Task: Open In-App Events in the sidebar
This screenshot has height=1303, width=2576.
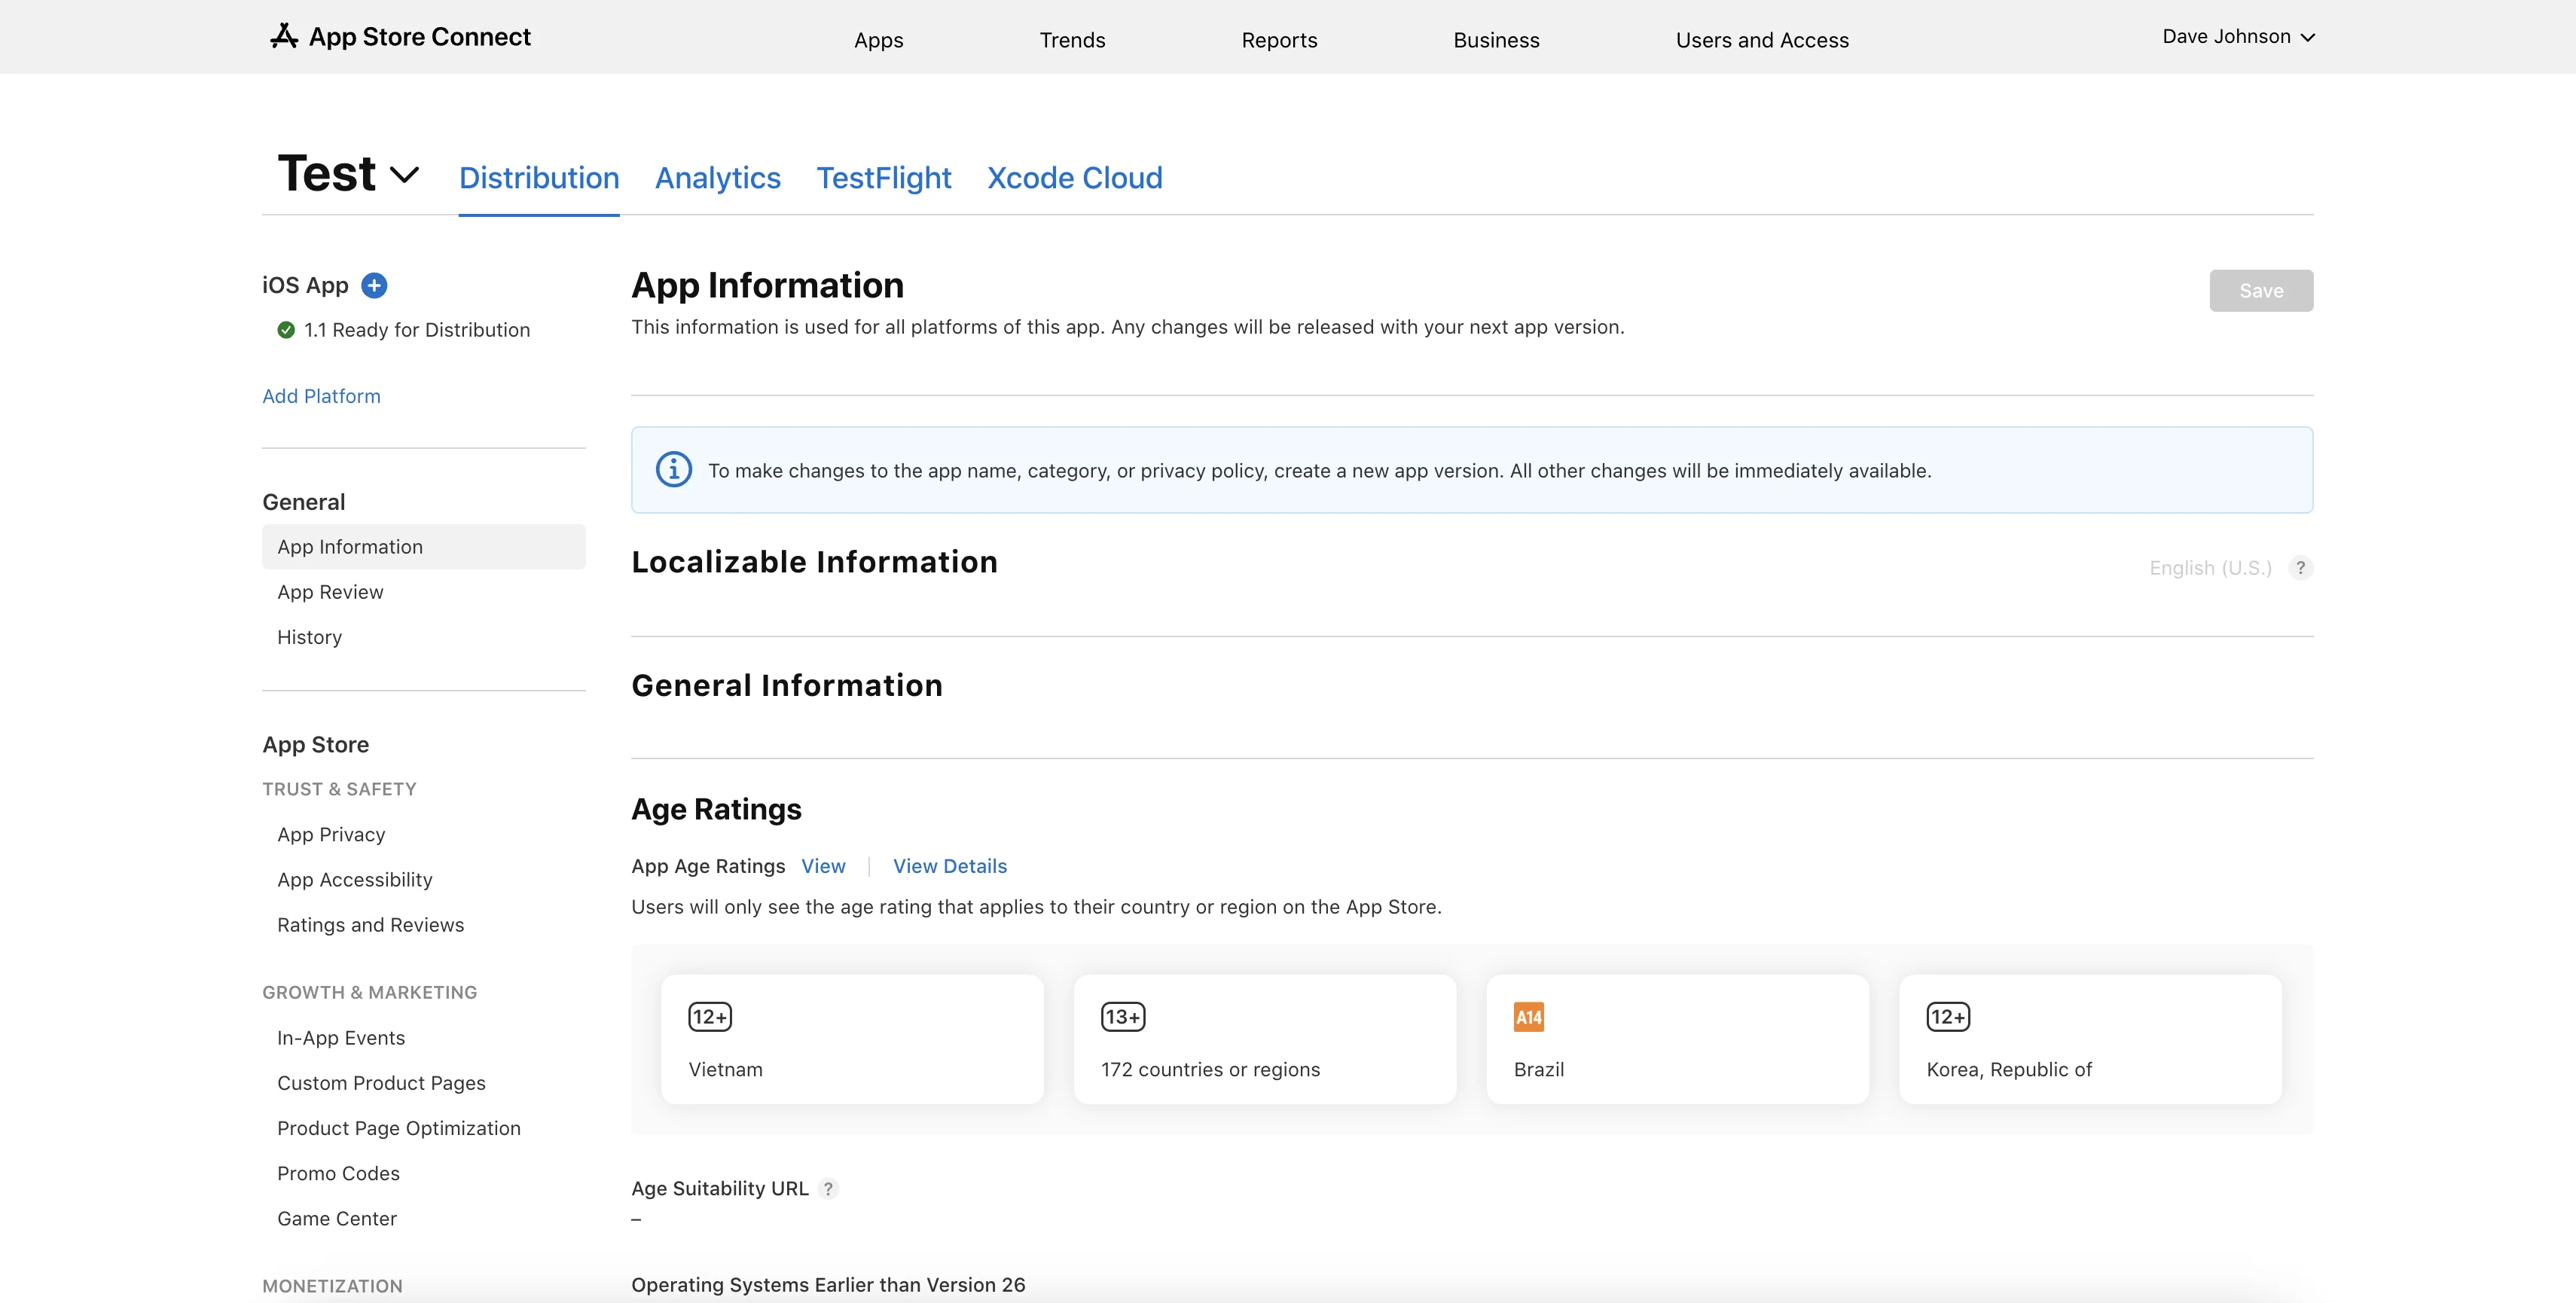Action: click(x=341, y=1038)
